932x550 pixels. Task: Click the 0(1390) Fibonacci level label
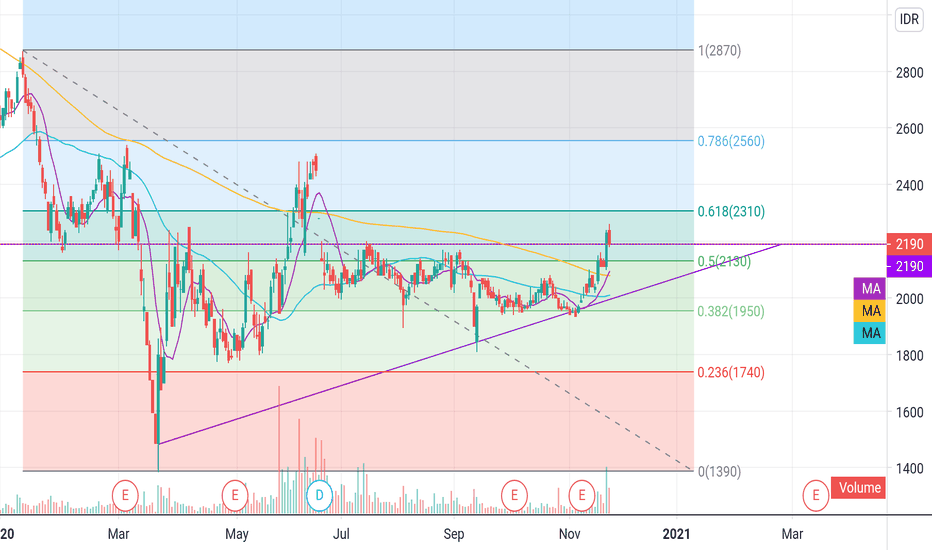[719, 472]
